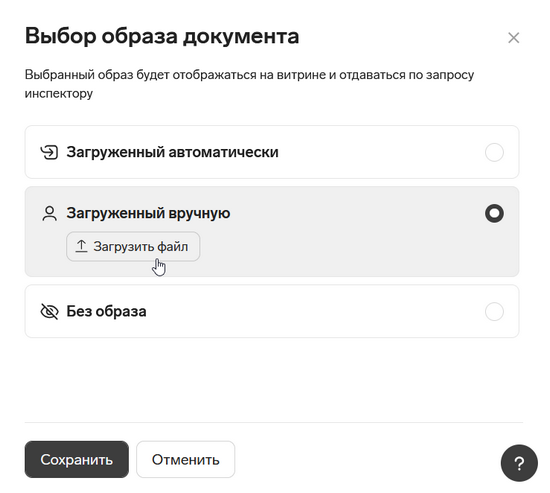Click the Загруженный автоматически label
Screen dimensions: 550x493
(173, 152)
